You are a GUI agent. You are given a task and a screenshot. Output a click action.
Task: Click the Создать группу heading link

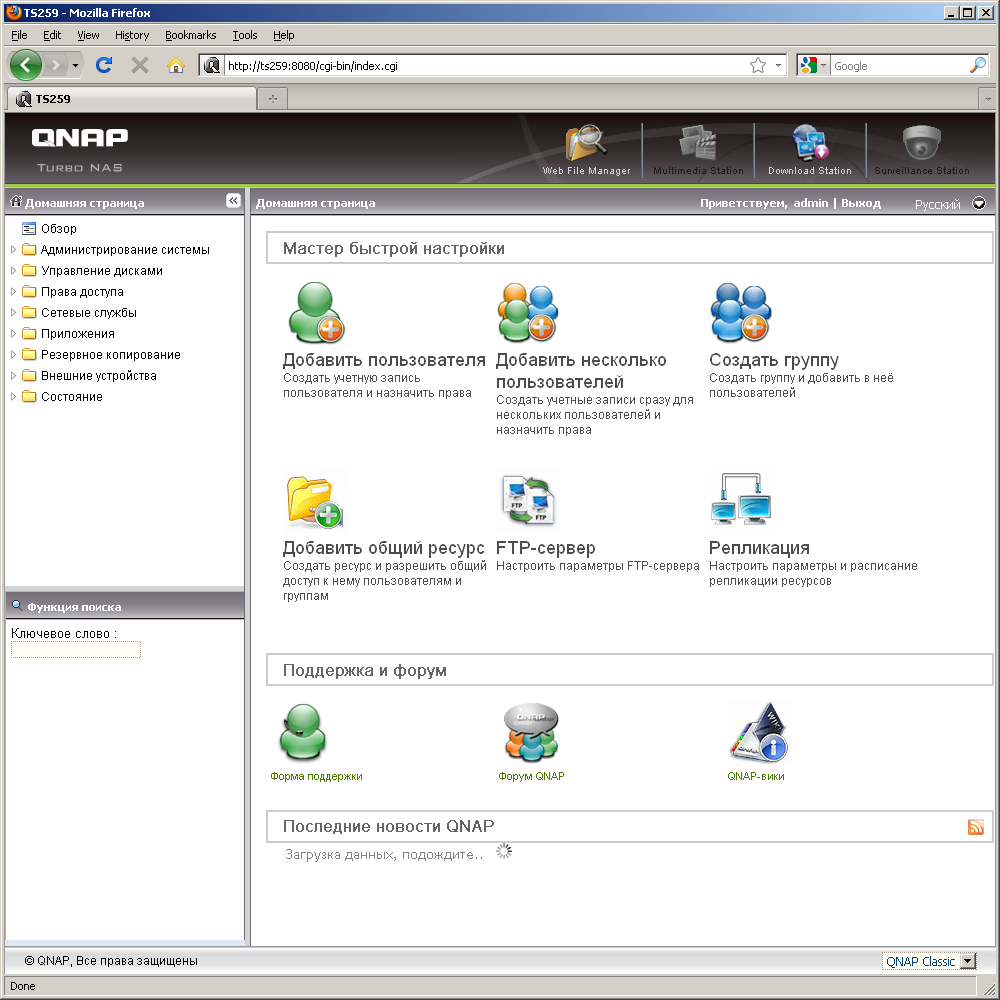click(774, 360)
